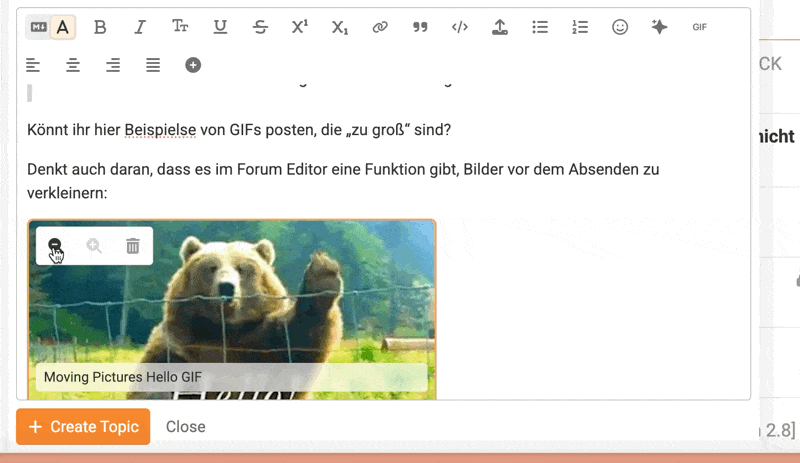The height and width of the screenshot is (463, 800).
Task: Apply strikethrough to text
Action: 260,28
